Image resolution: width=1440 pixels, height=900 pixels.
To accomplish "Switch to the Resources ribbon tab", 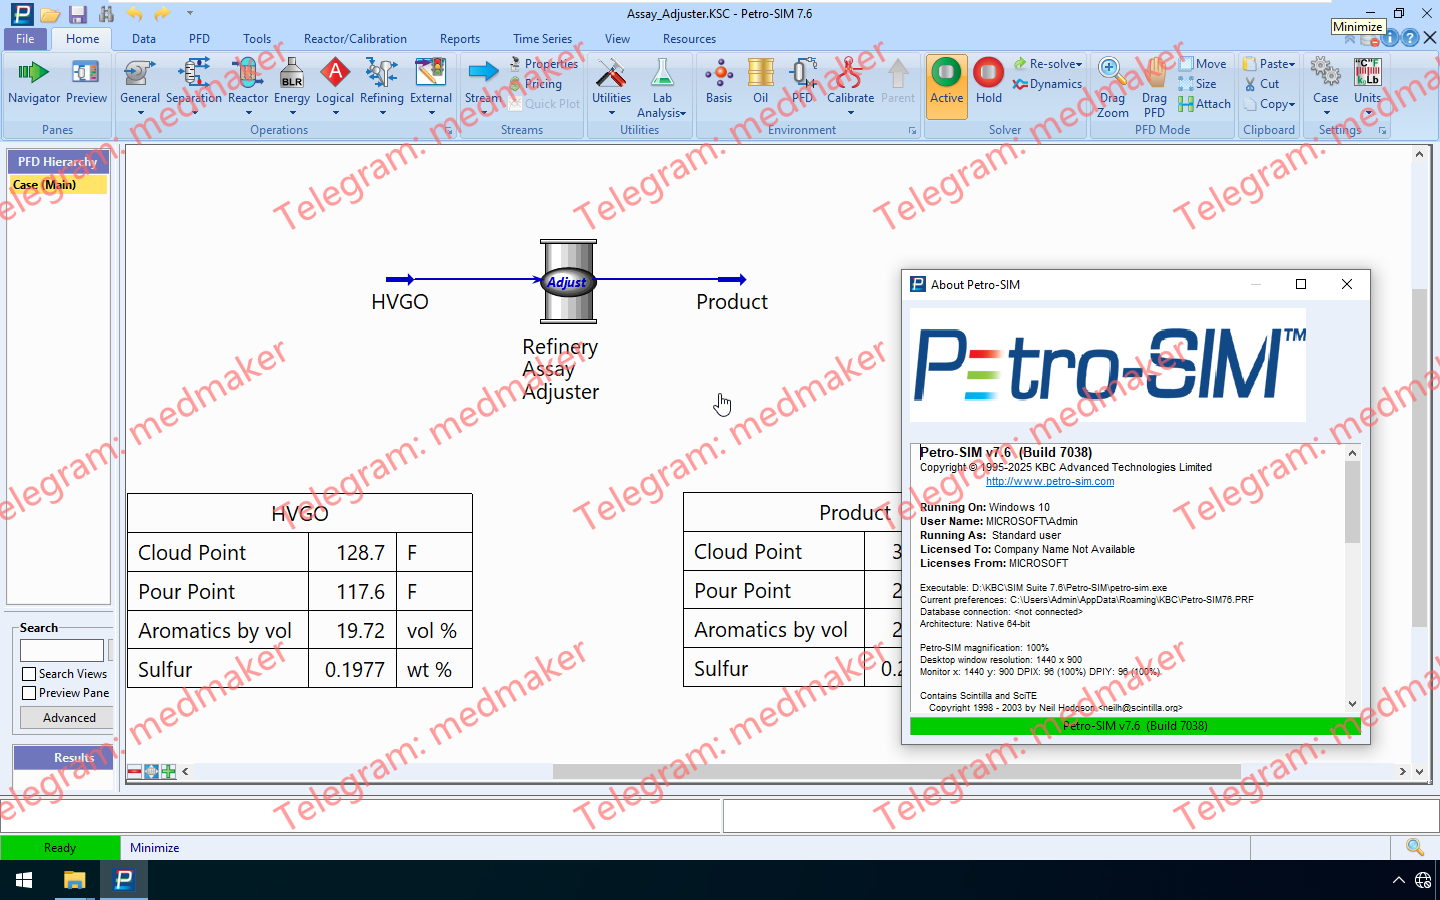I will 689,39.
